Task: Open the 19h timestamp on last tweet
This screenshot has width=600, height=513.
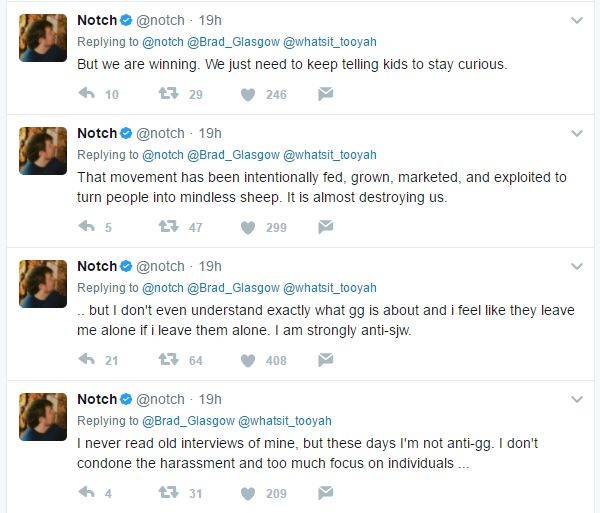Action: 210,399
